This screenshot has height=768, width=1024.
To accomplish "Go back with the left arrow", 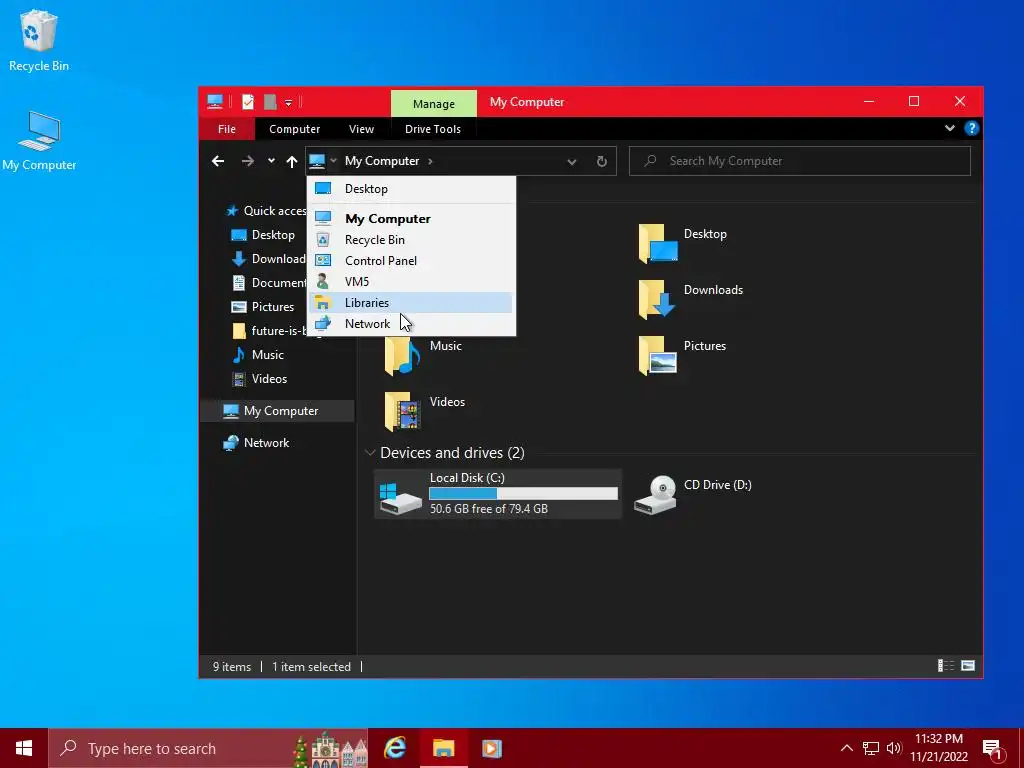I will tap(218, 161).
